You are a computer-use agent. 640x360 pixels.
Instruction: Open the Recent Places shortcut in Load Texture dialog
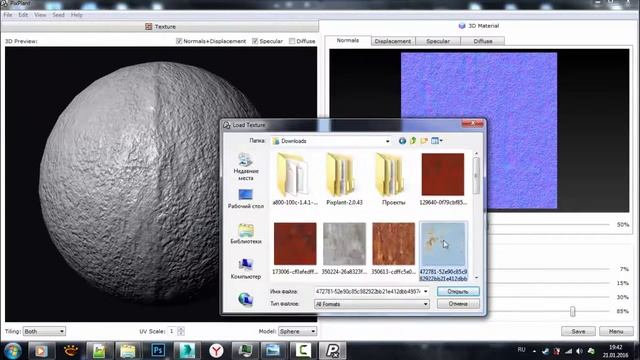coord(246,167)
